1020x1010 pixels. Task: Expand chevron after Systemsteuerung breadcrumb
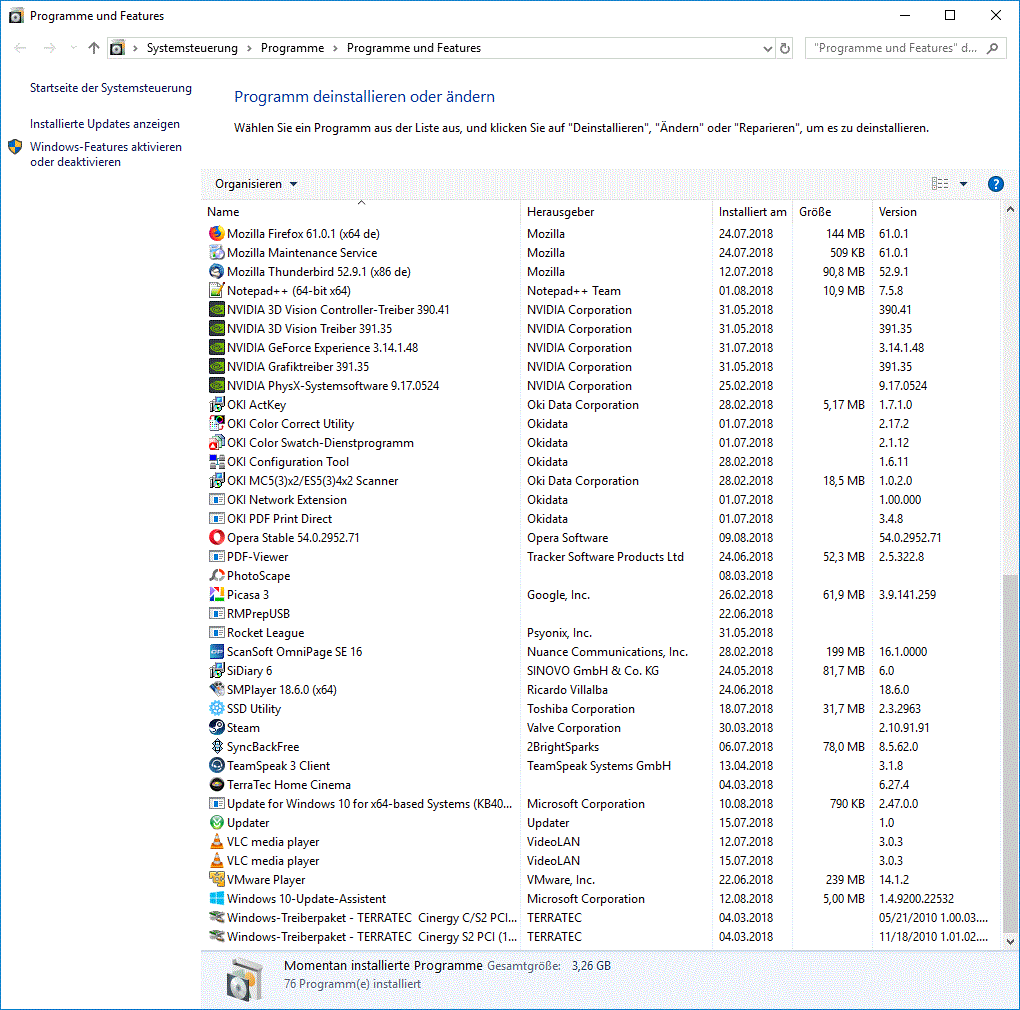pos(249,48)
